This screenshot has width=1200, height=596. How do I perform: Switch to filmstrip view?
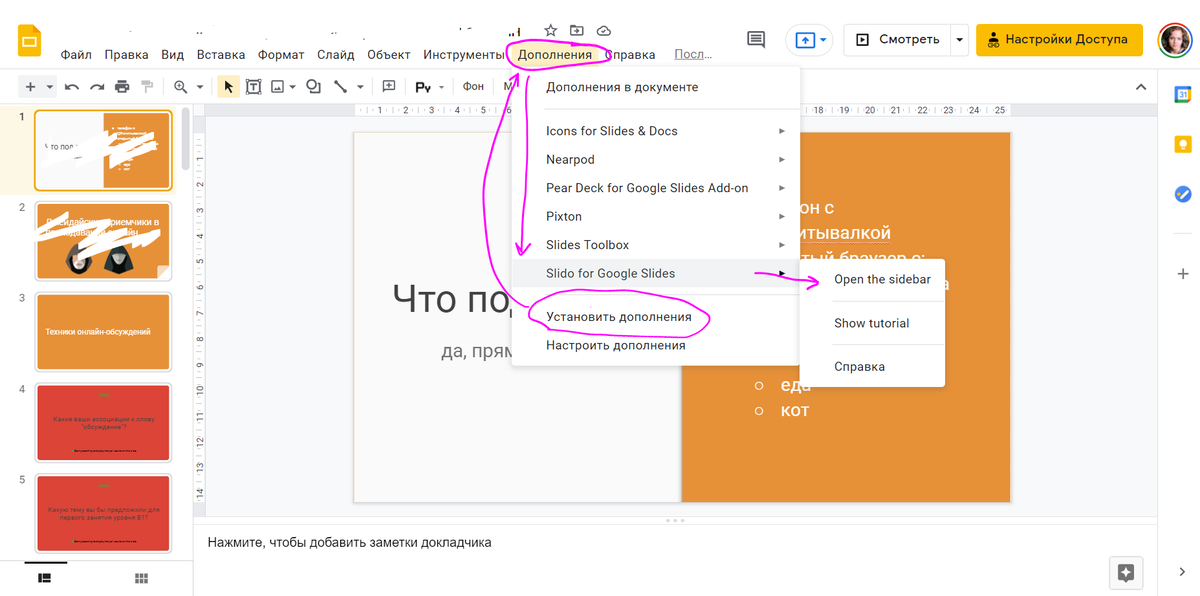[45, 578]
